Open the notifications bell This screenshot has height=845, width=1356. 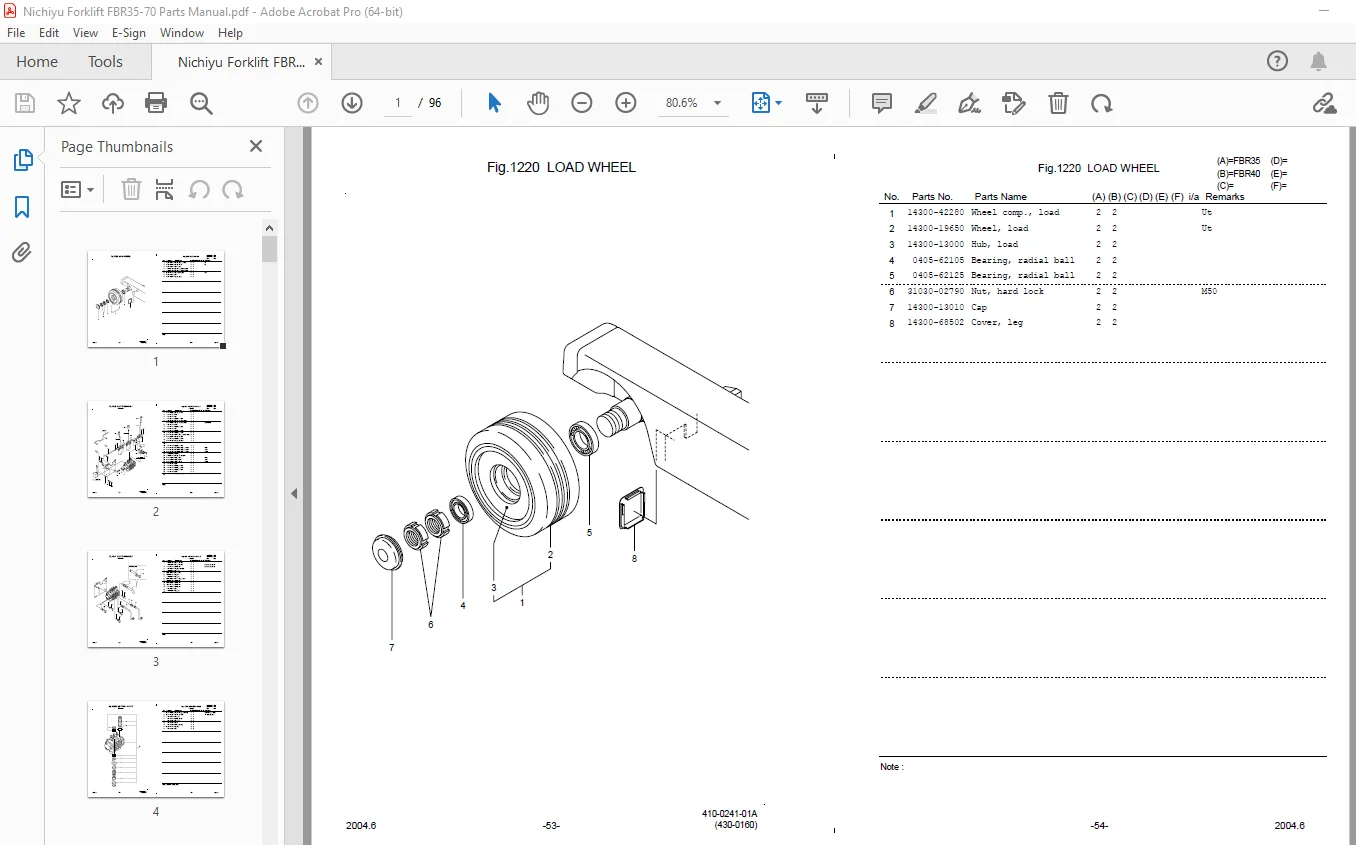pyautogui.click(x=1319, y=62)
